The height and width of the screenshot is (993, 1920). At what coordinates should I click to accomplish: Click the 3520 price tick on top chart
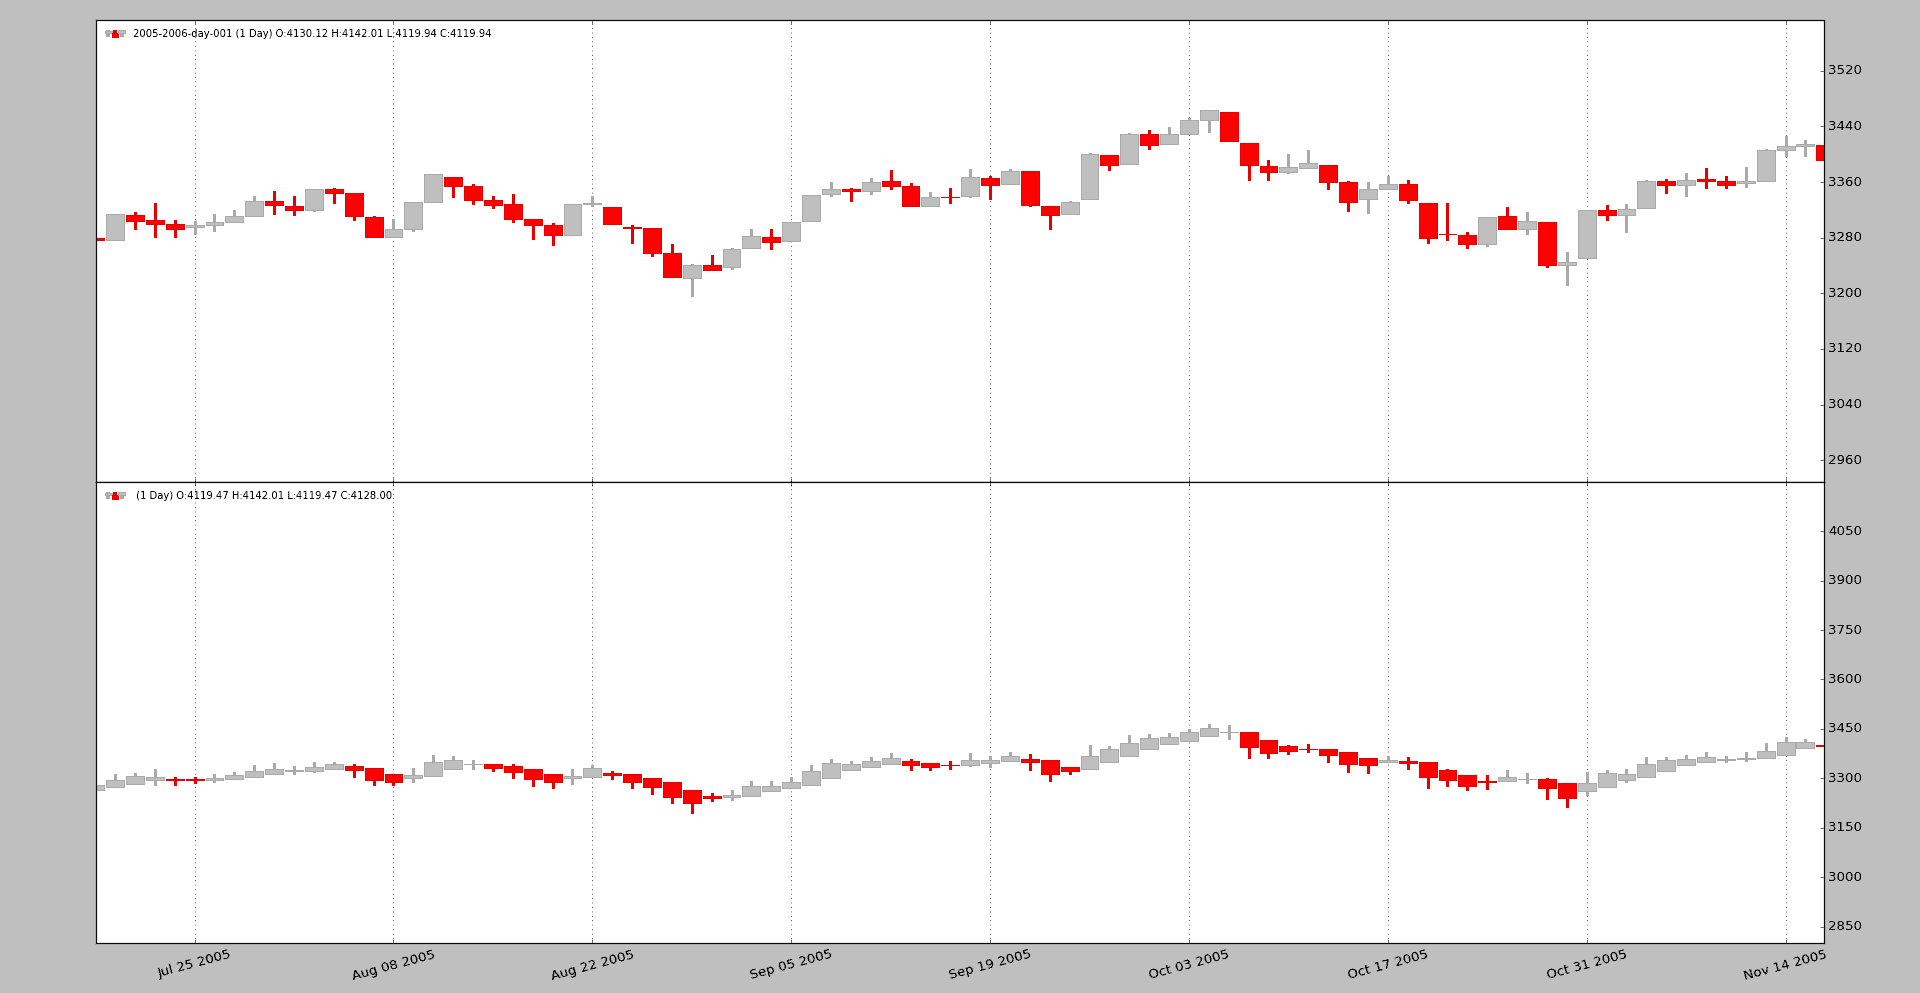[1845, 70]
